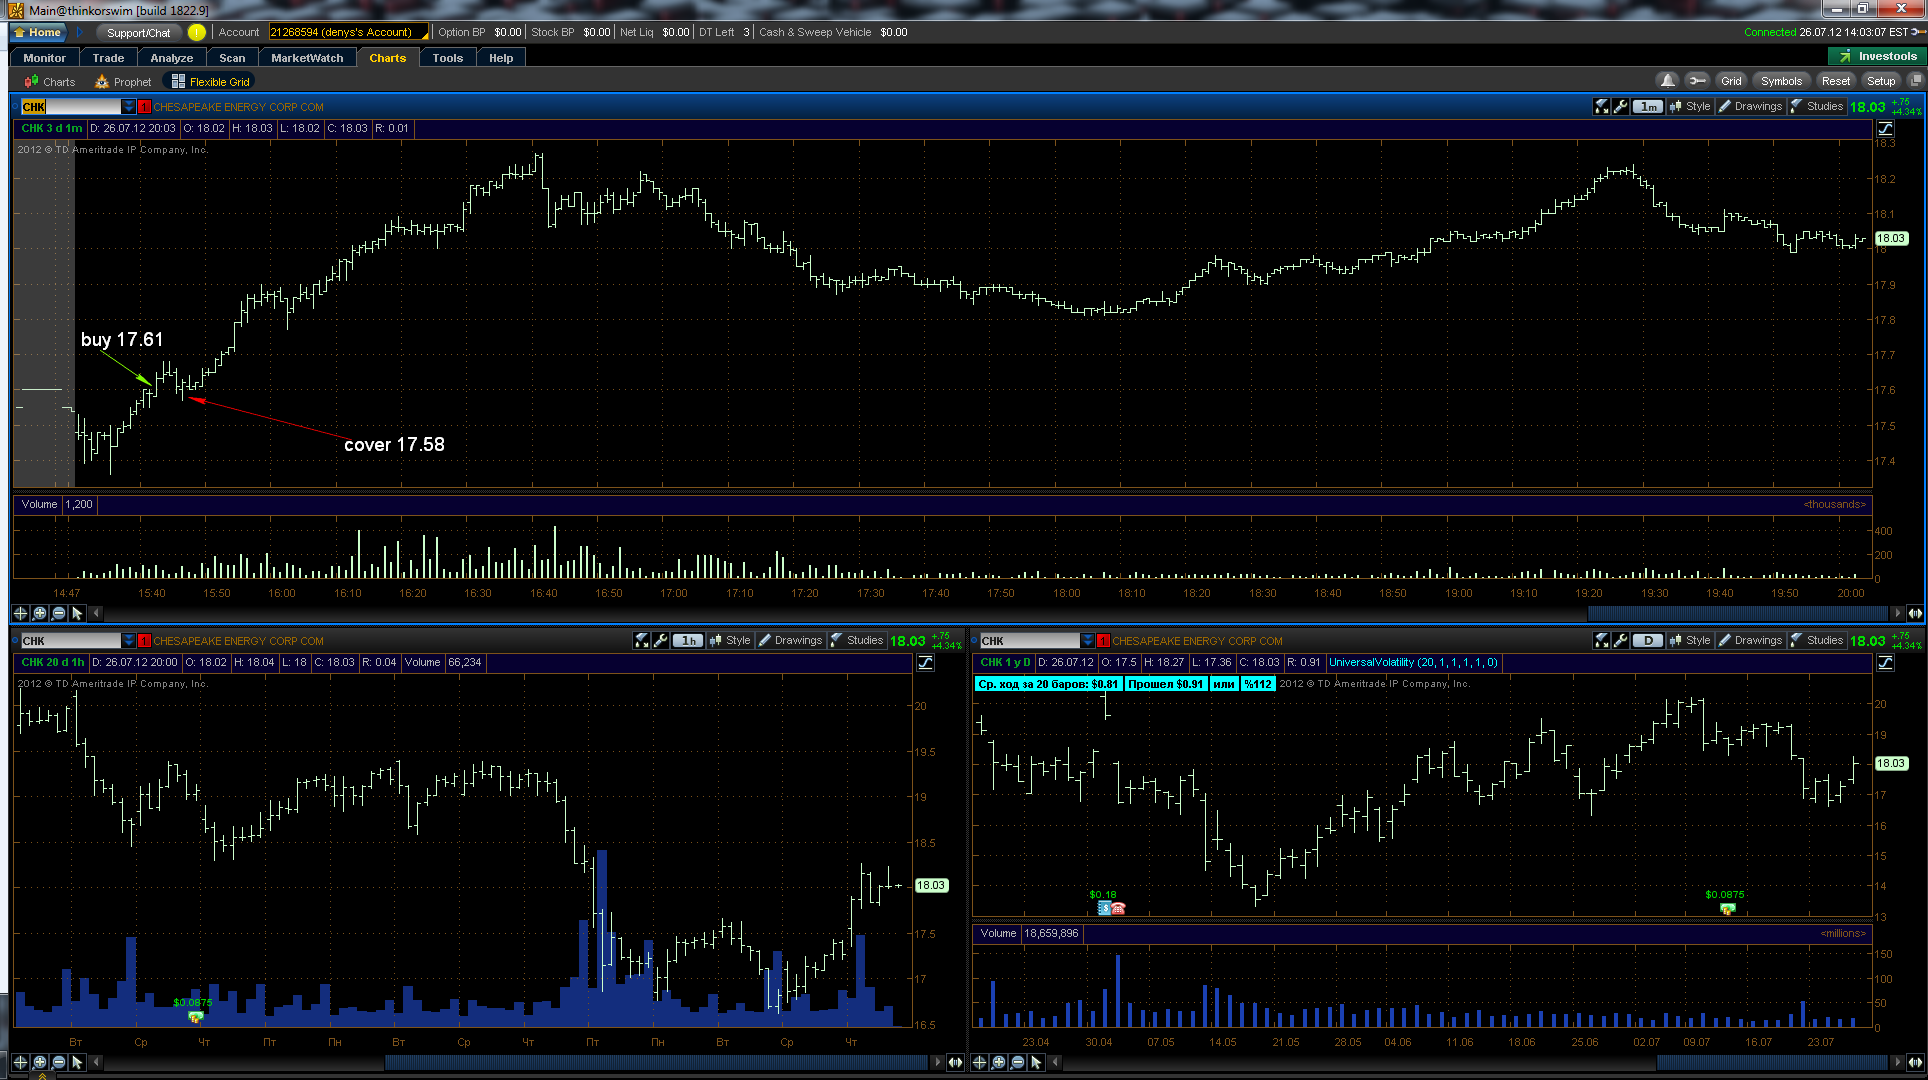Screen dimensions: 1928x1080
Task: Open Drawings menu on the 1h chart
Action: [x=790, y=640]
